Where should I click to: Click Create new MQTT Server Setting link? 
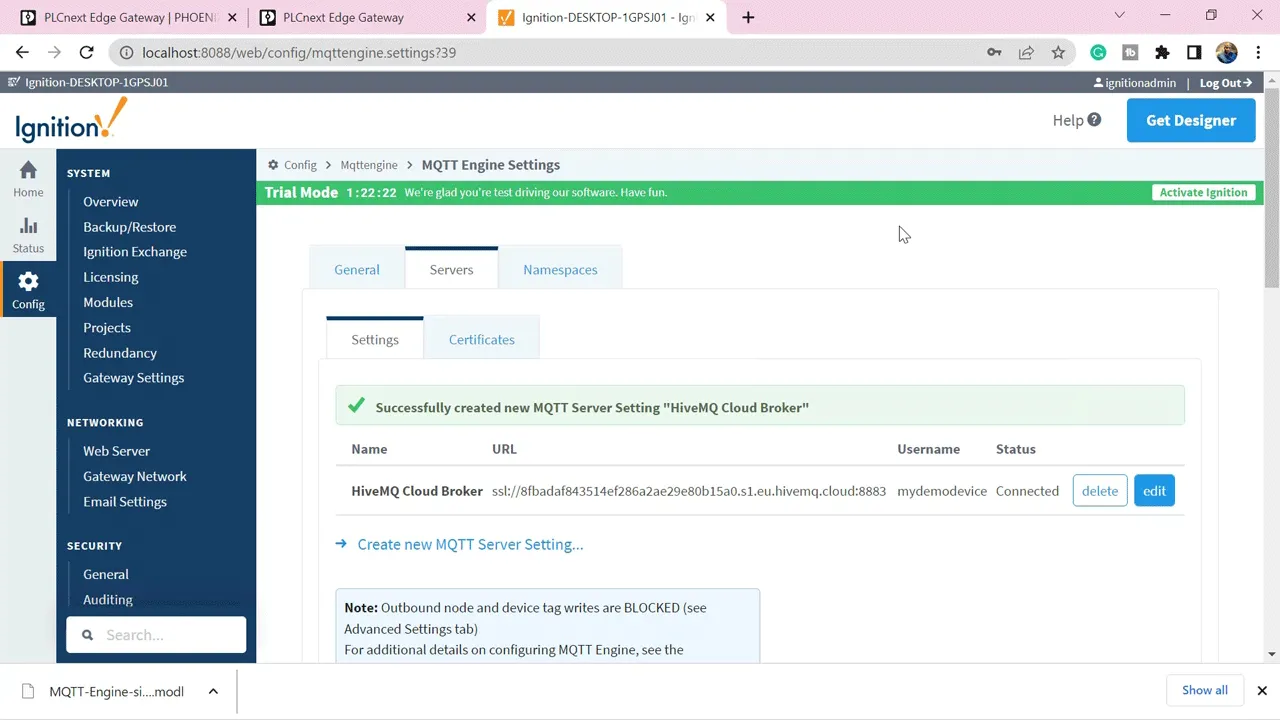click(470, 544)
